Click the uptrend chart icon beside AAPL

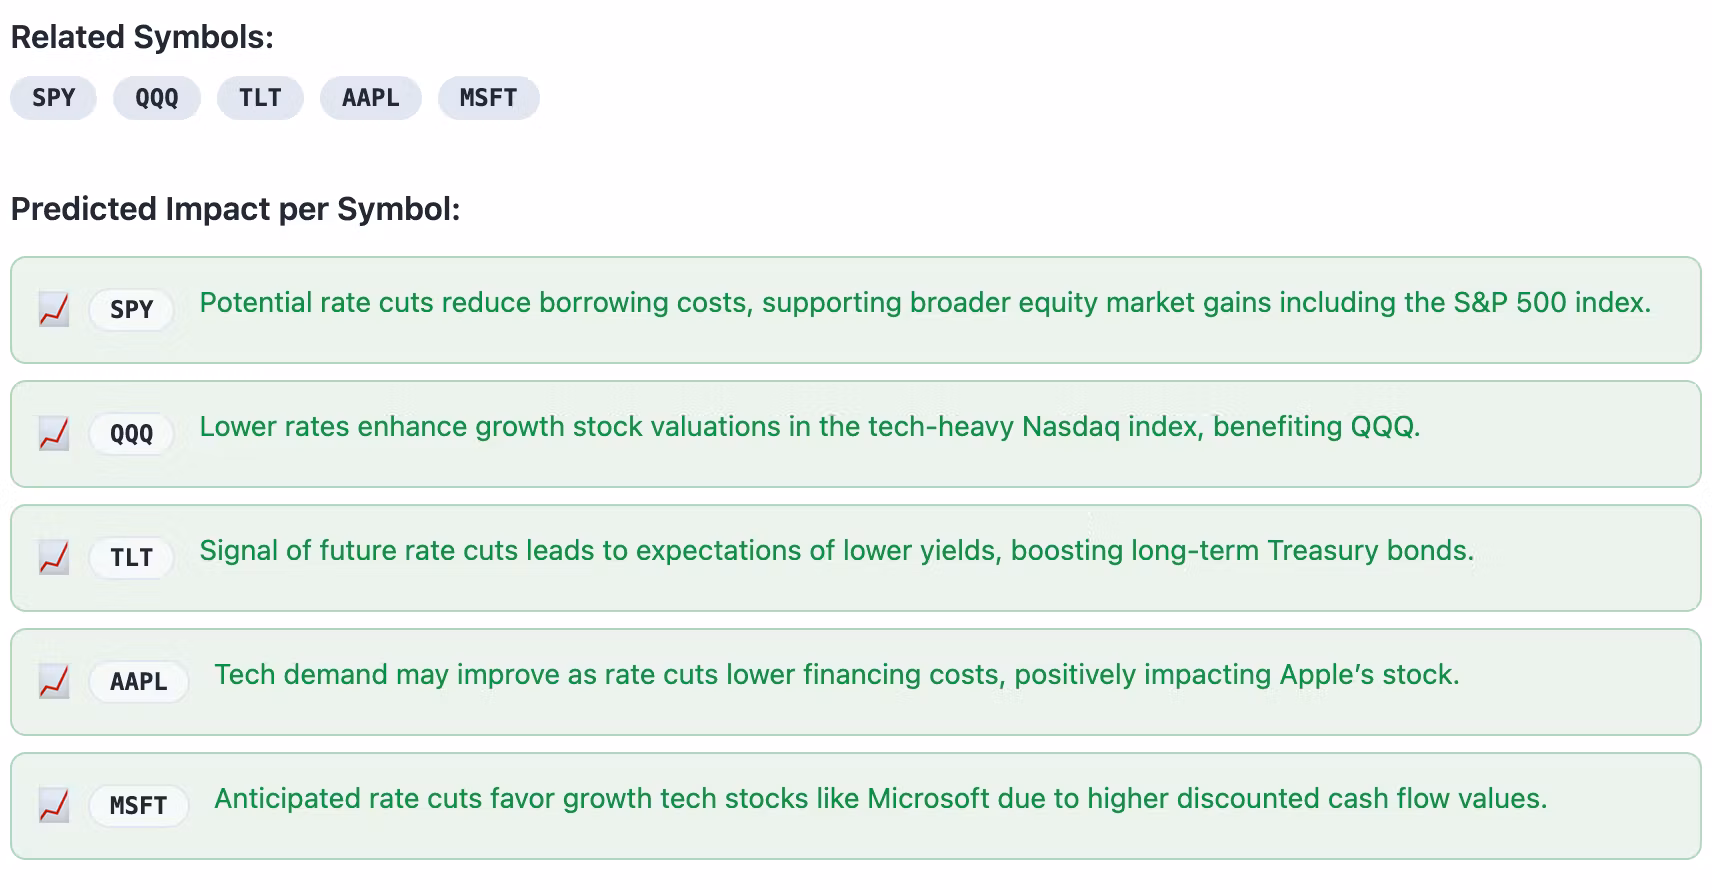(54, 681)
